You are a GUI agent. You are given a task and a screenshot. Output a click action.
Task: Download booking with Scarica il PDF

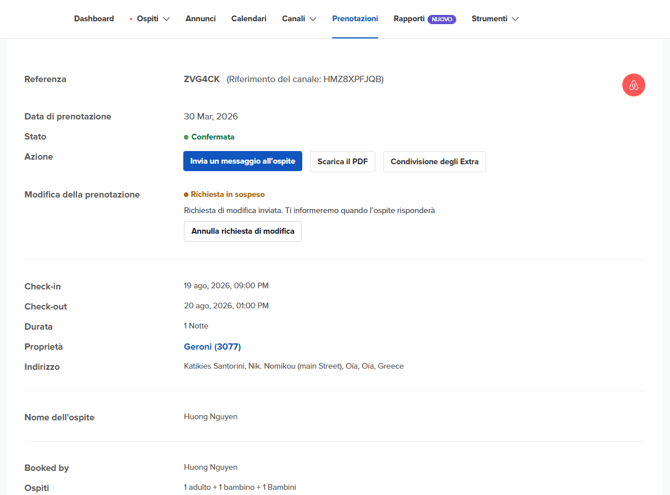point(343,162)
